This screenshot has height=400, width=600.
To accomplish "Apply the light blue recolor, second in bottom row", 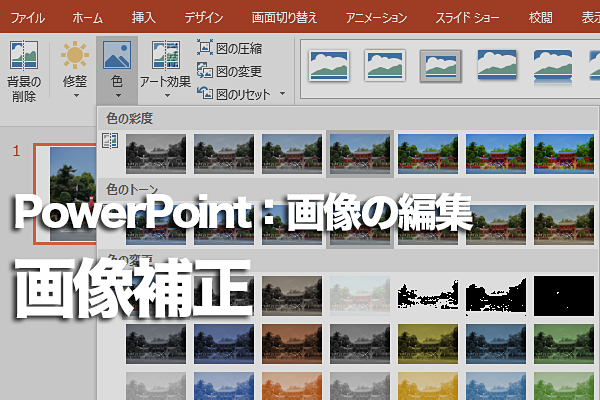I will [224, 386].
